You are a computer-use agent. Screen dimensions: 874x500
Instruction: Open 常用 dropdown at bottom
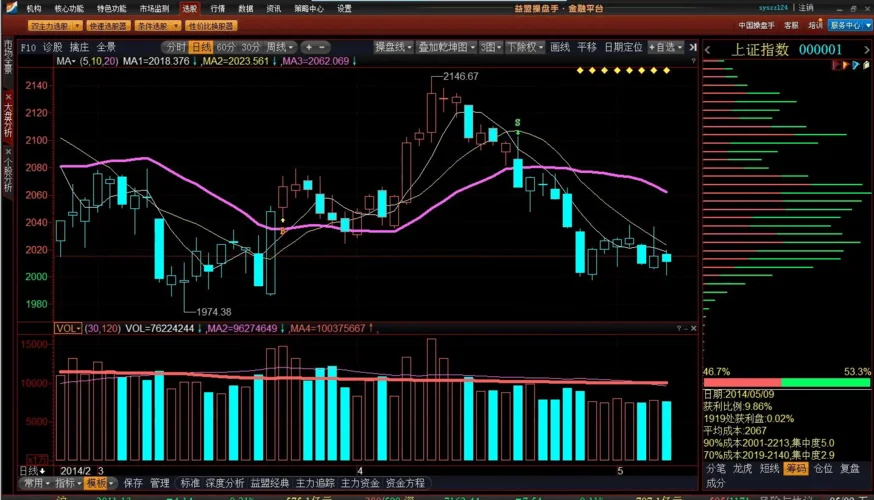coord(36,483)
